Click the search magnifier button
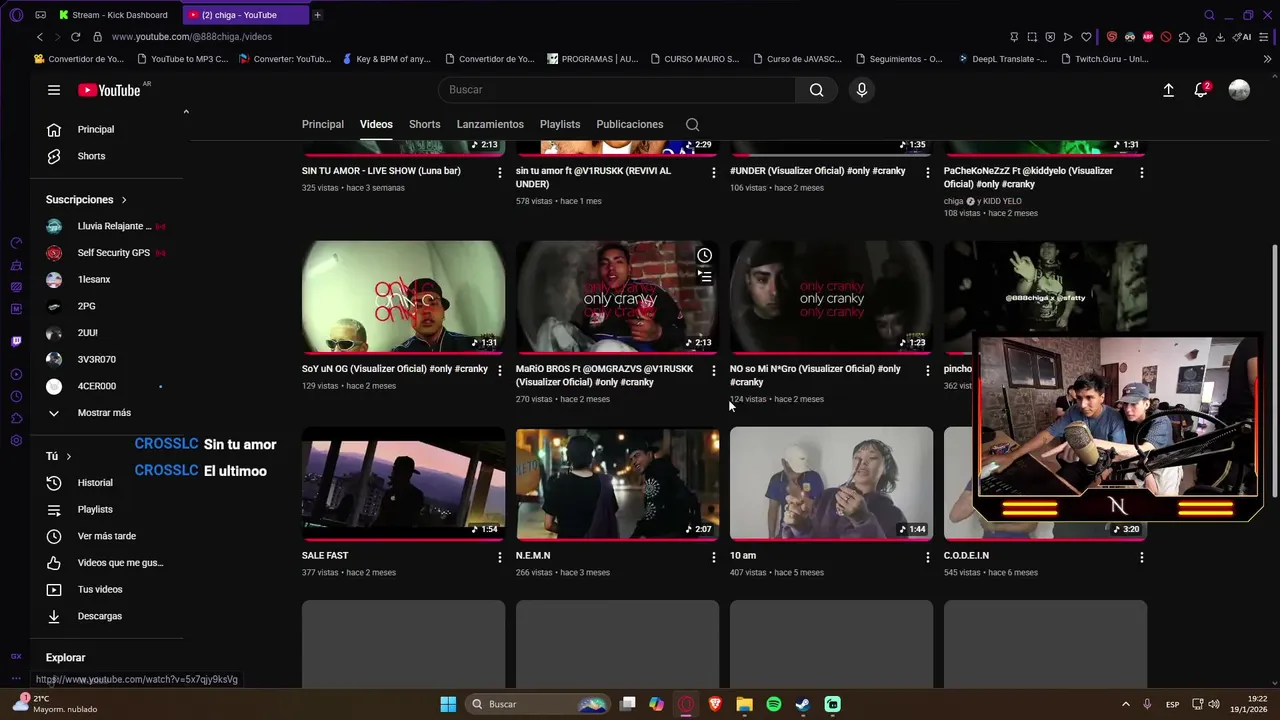Screen dimensions: 1280x720 click(x=817, y=90)
